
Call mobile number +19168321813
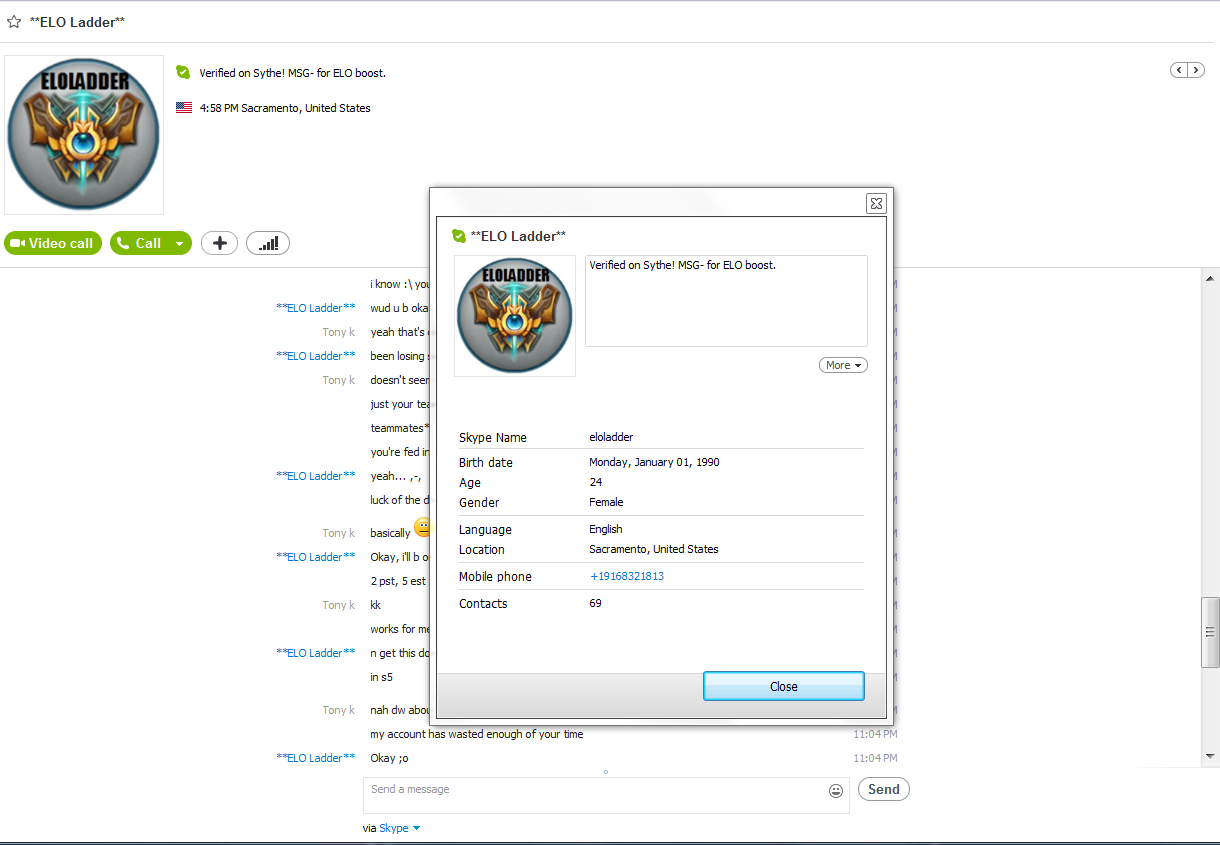click(627, 576)
